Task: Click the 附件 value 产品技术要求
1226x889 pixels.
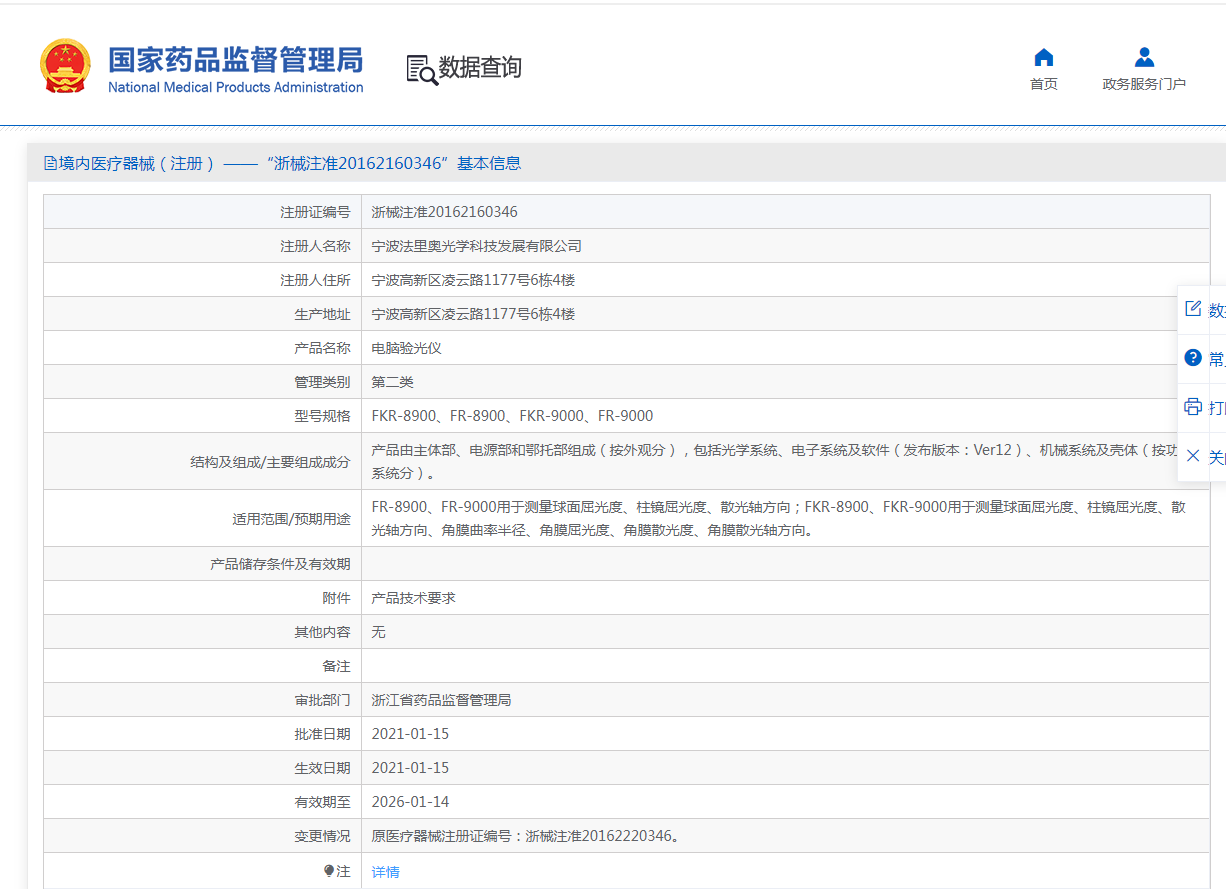Action: pyautogui.click(x=413, y=598)
